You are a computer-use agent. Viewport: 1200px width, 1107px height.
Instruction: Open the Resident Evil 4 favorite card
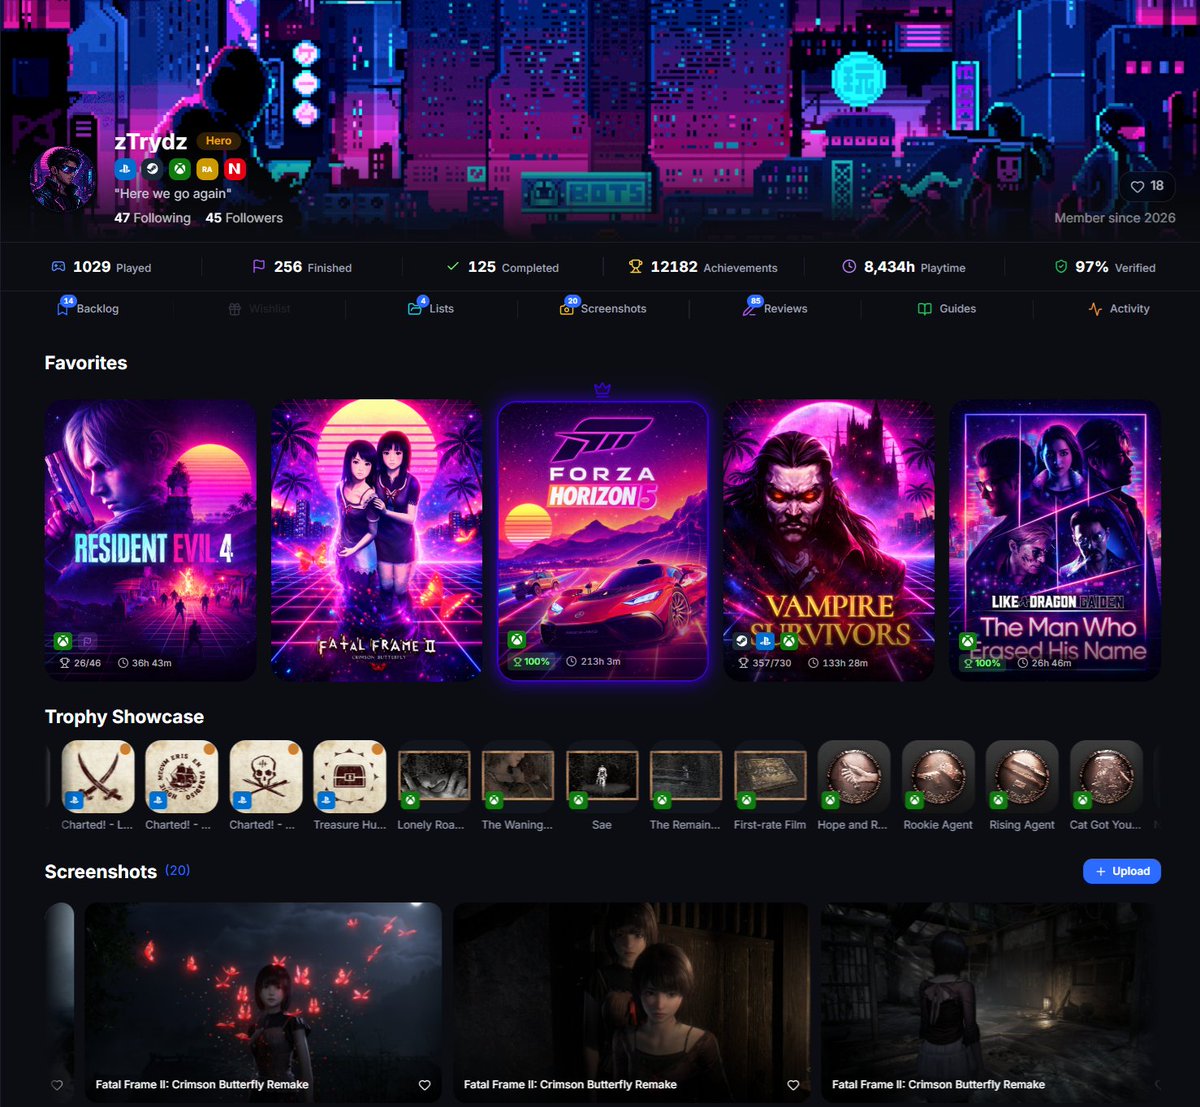tap(150, 540)
